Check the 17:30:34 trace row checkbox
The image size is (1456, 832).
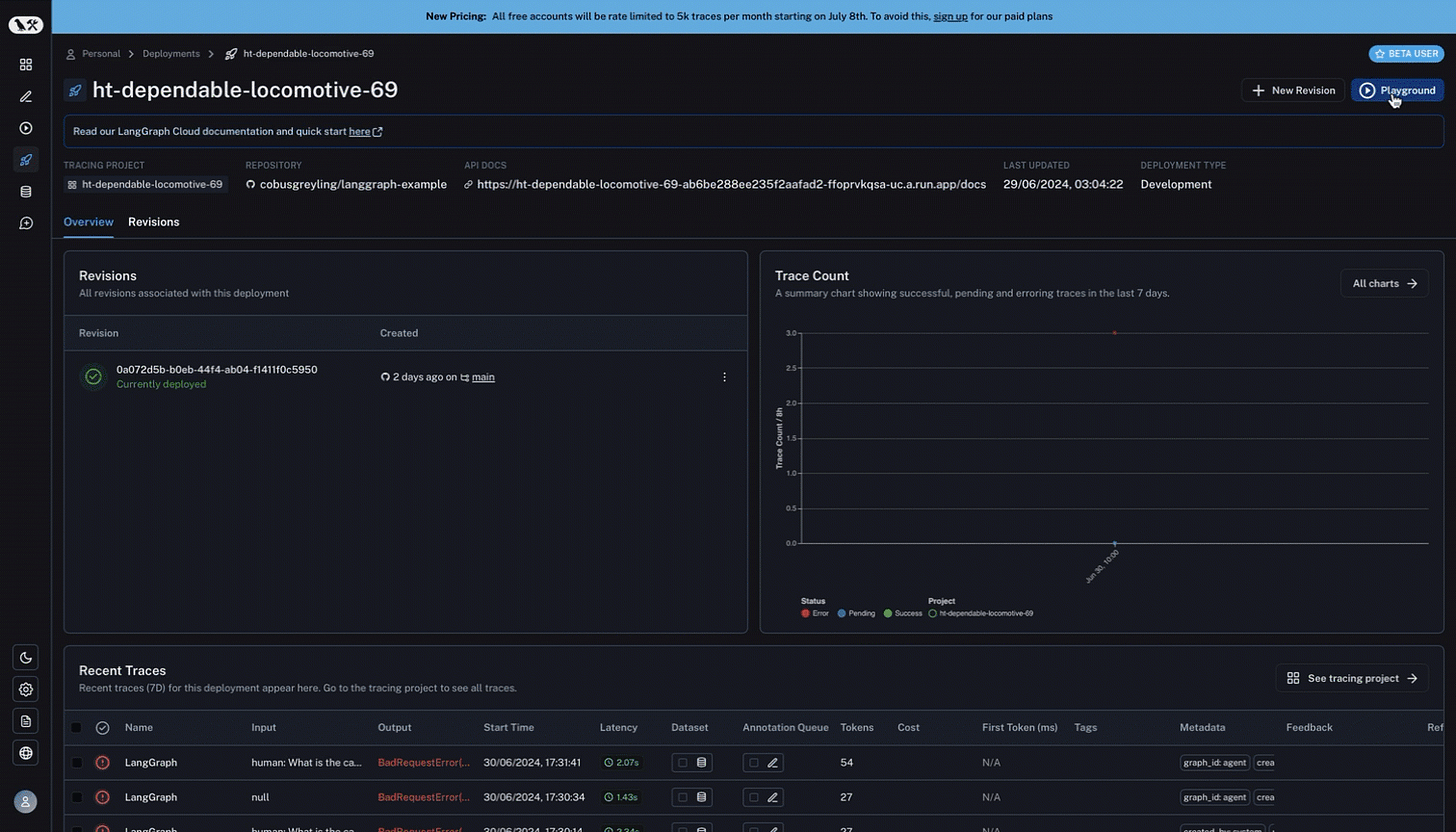coord(77,798)
